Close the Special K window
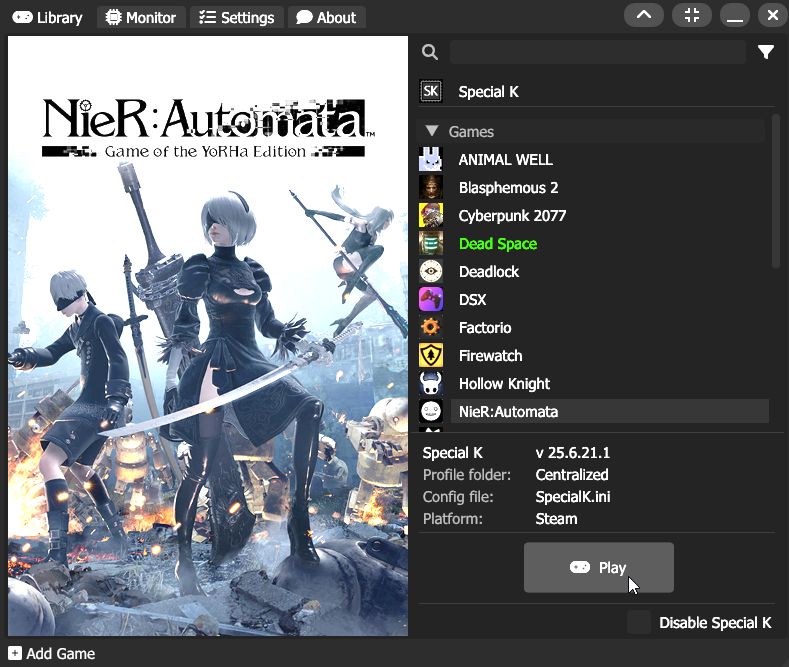The image size is (789, 667). pos(773,15)
